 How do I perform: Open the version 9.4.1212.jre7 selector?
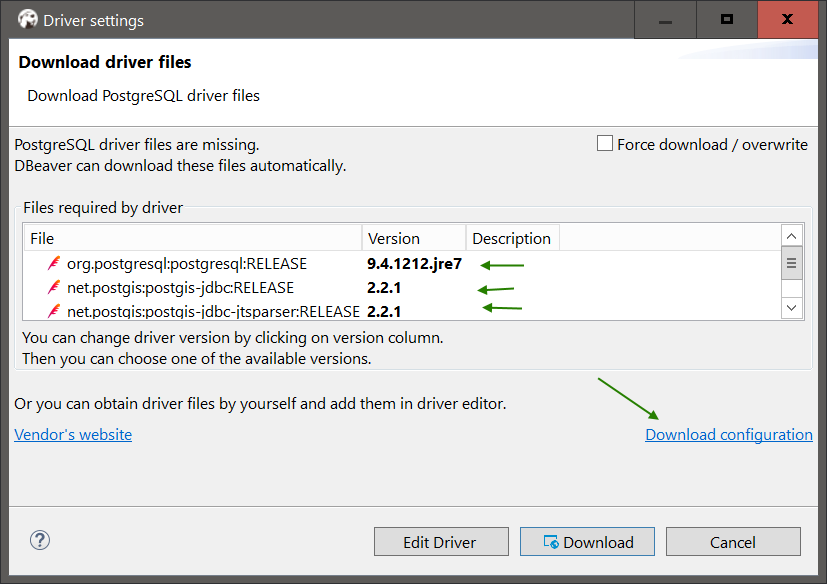pos(414,264)
